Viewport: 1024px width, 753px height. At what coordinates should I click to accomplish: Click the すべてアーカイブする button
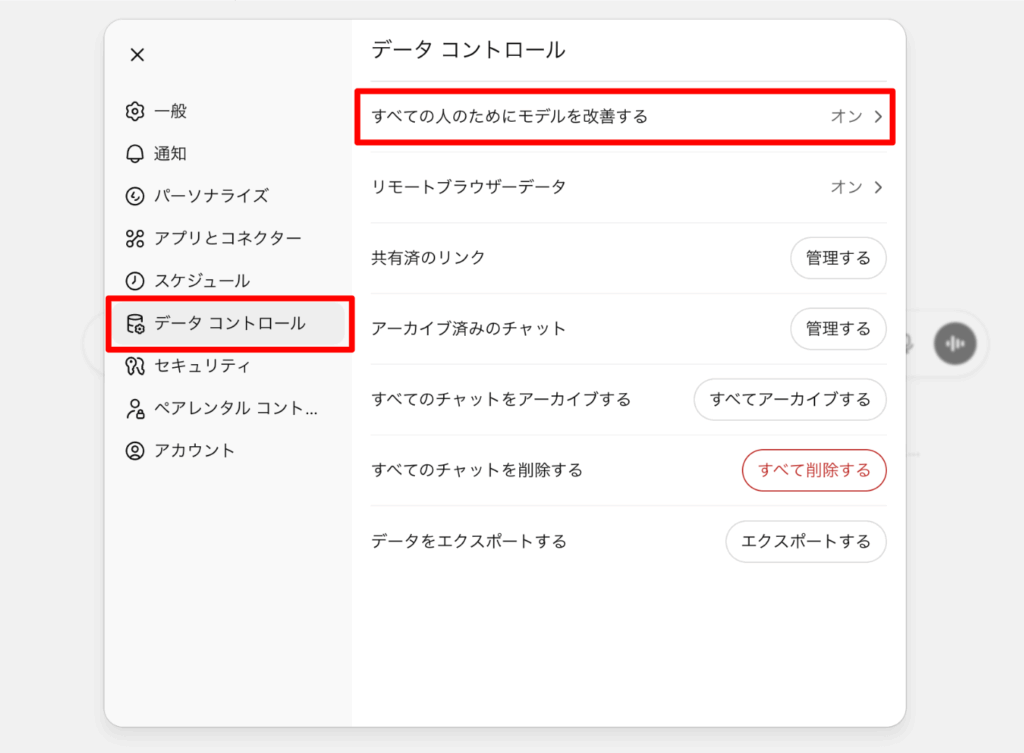point(790,399)
